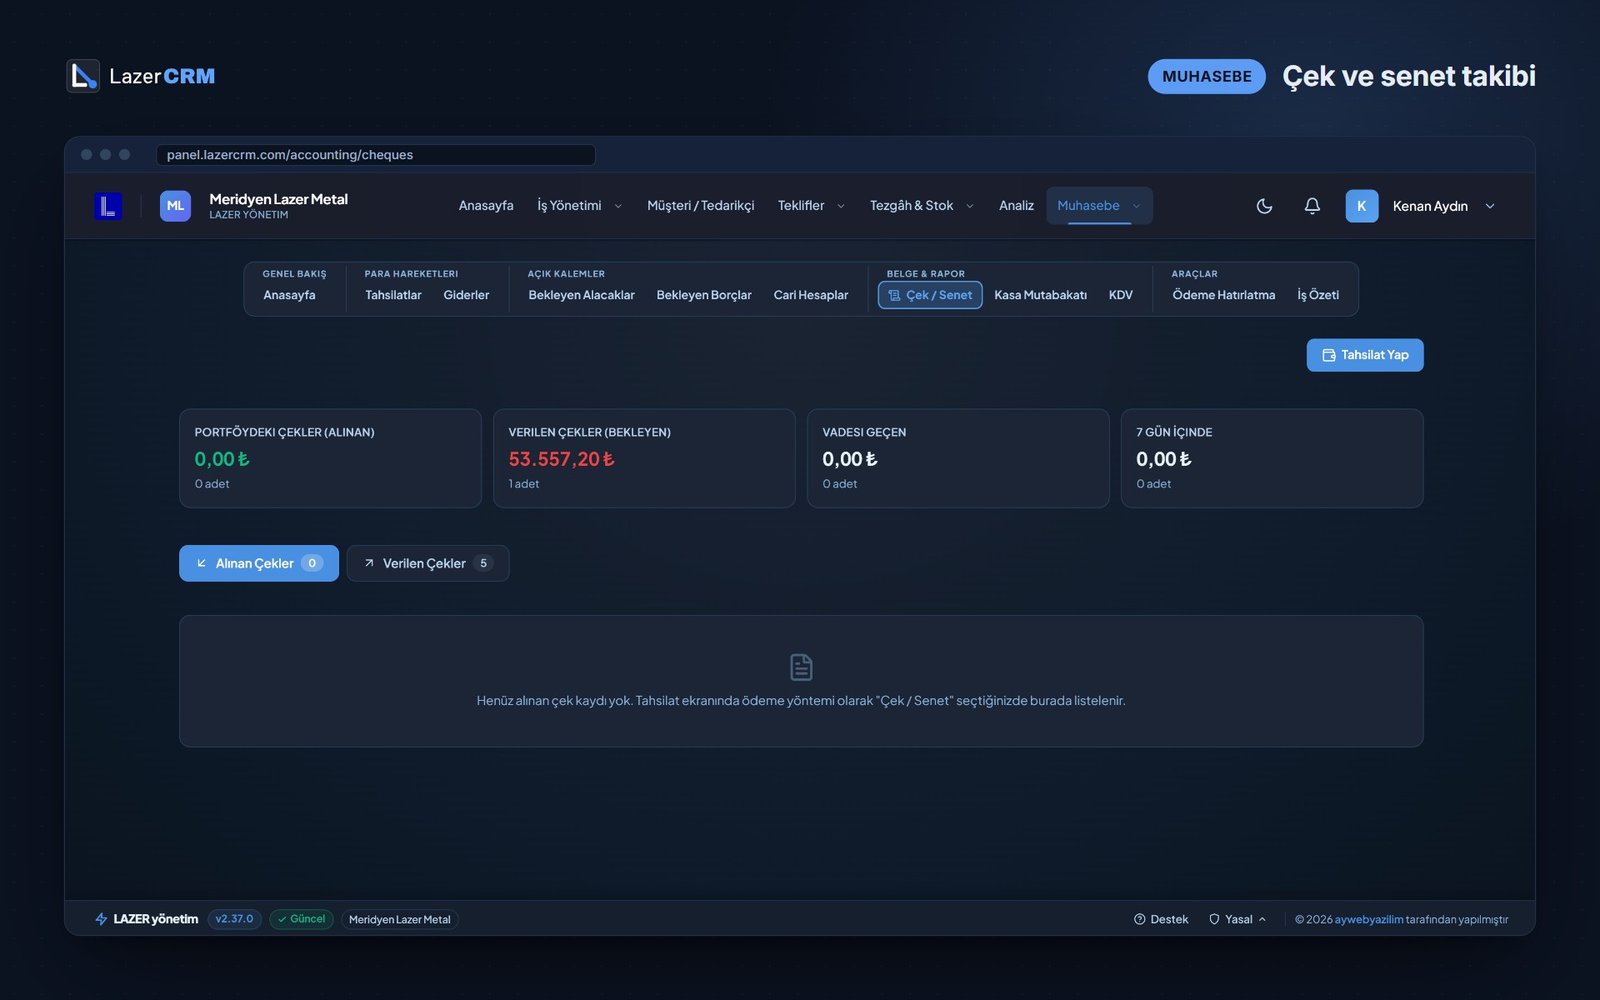Open İş Özeti tool
The width and height of the screenshot is (1600, 1000).
[1318, 295]
